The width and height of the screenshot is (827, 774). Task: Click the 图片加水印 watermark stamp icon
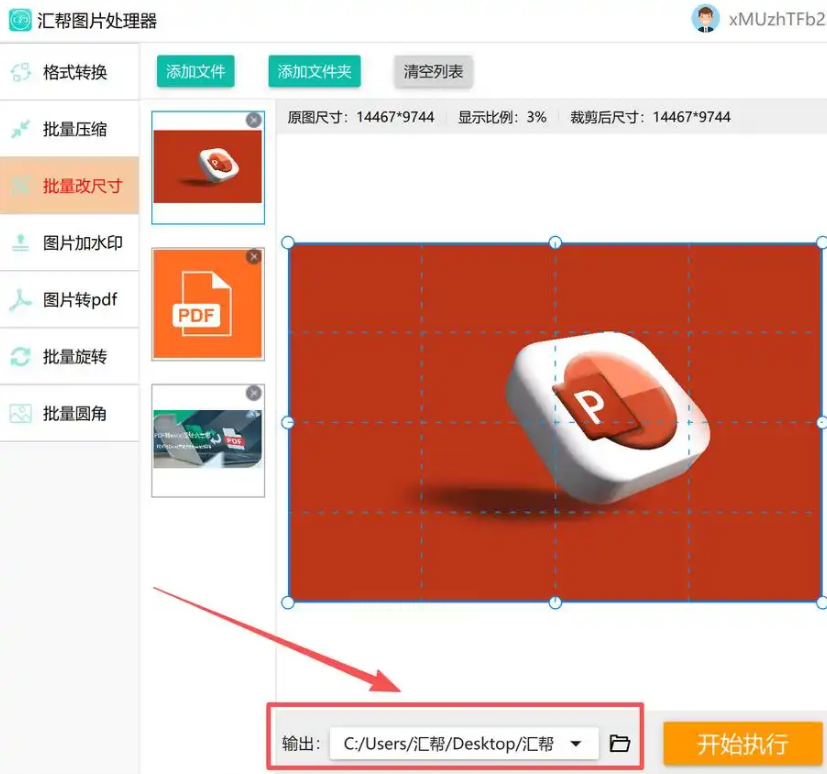pos(21,243)
